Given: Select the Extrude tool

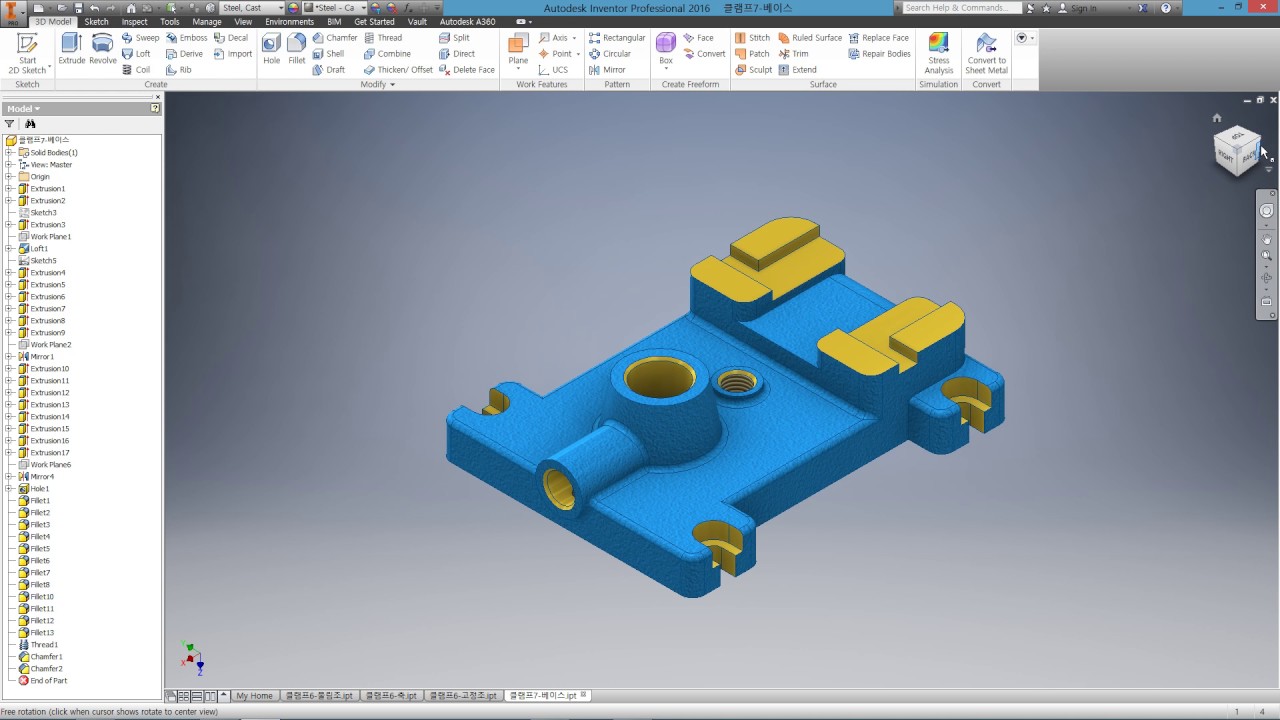Looking at the screenshot, I should tap(72, 49).
